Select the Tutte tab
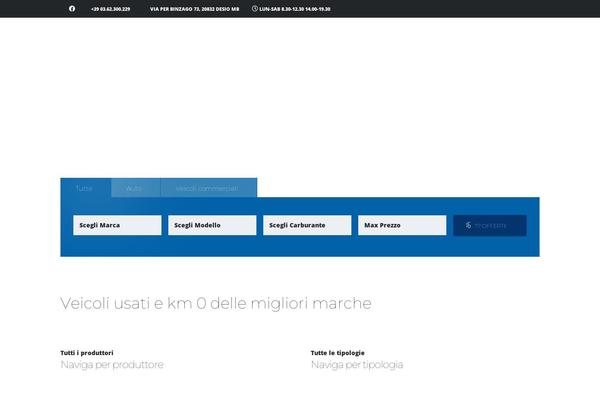 click(x=86, y=188)
